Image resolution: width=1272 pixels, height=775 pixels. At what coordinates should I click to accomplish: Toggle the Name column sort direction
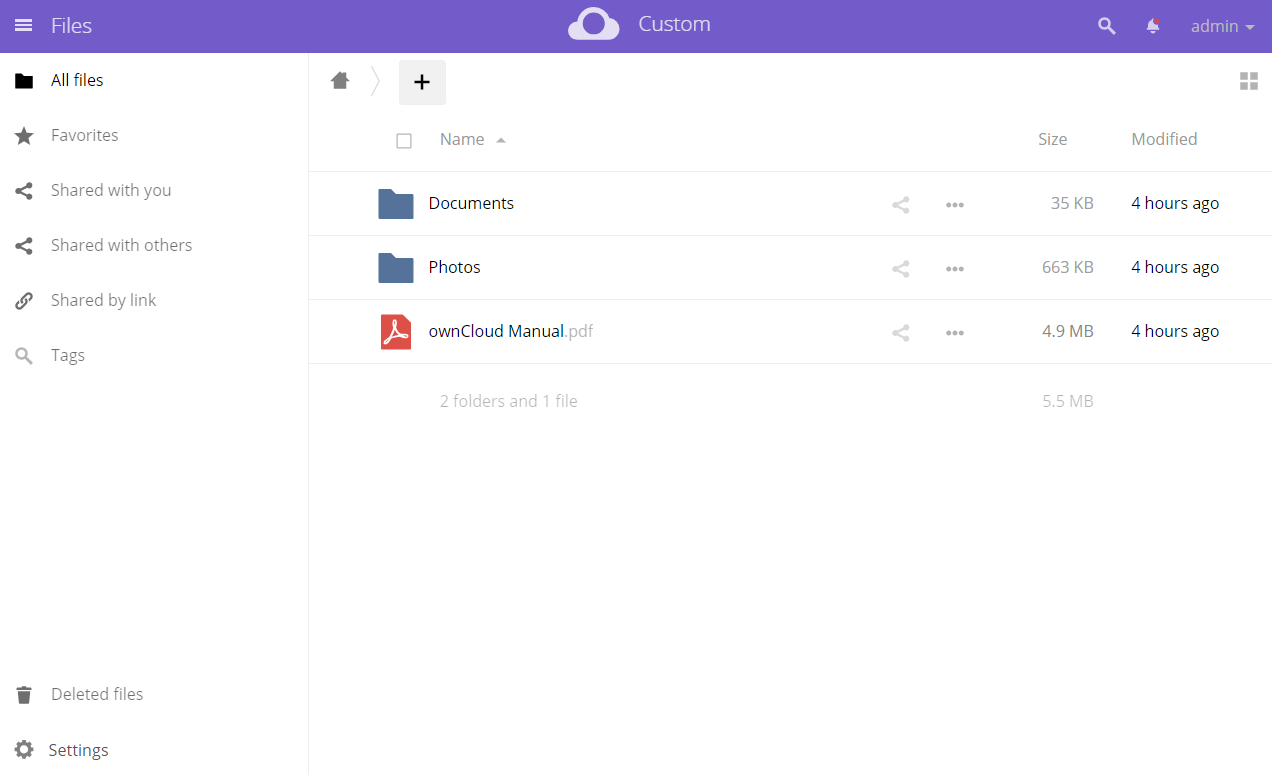click(x=462, y=139)
